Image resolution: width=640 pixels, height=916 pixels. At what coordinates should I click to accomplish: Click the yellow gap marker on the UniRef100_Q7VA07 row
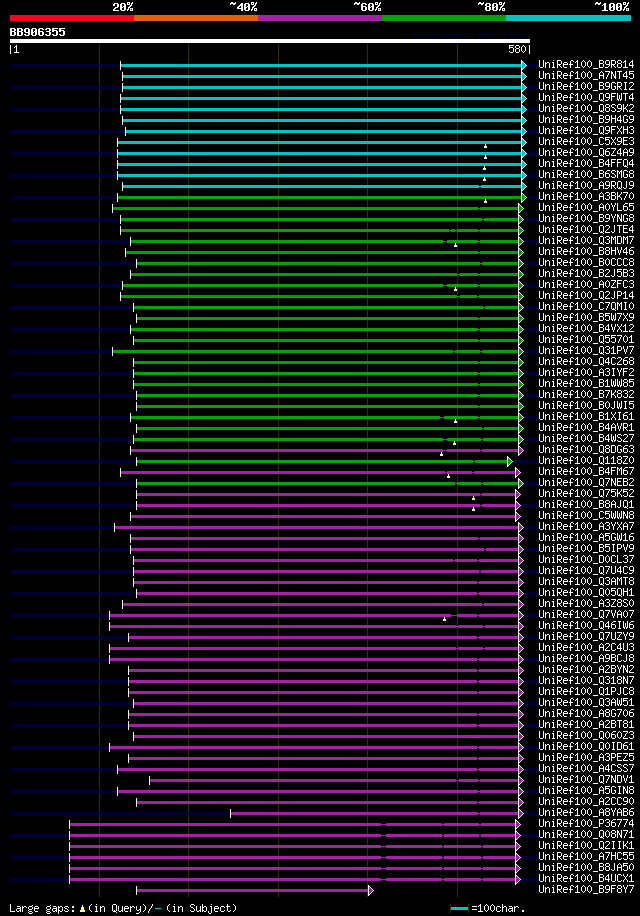click(444, 619)
